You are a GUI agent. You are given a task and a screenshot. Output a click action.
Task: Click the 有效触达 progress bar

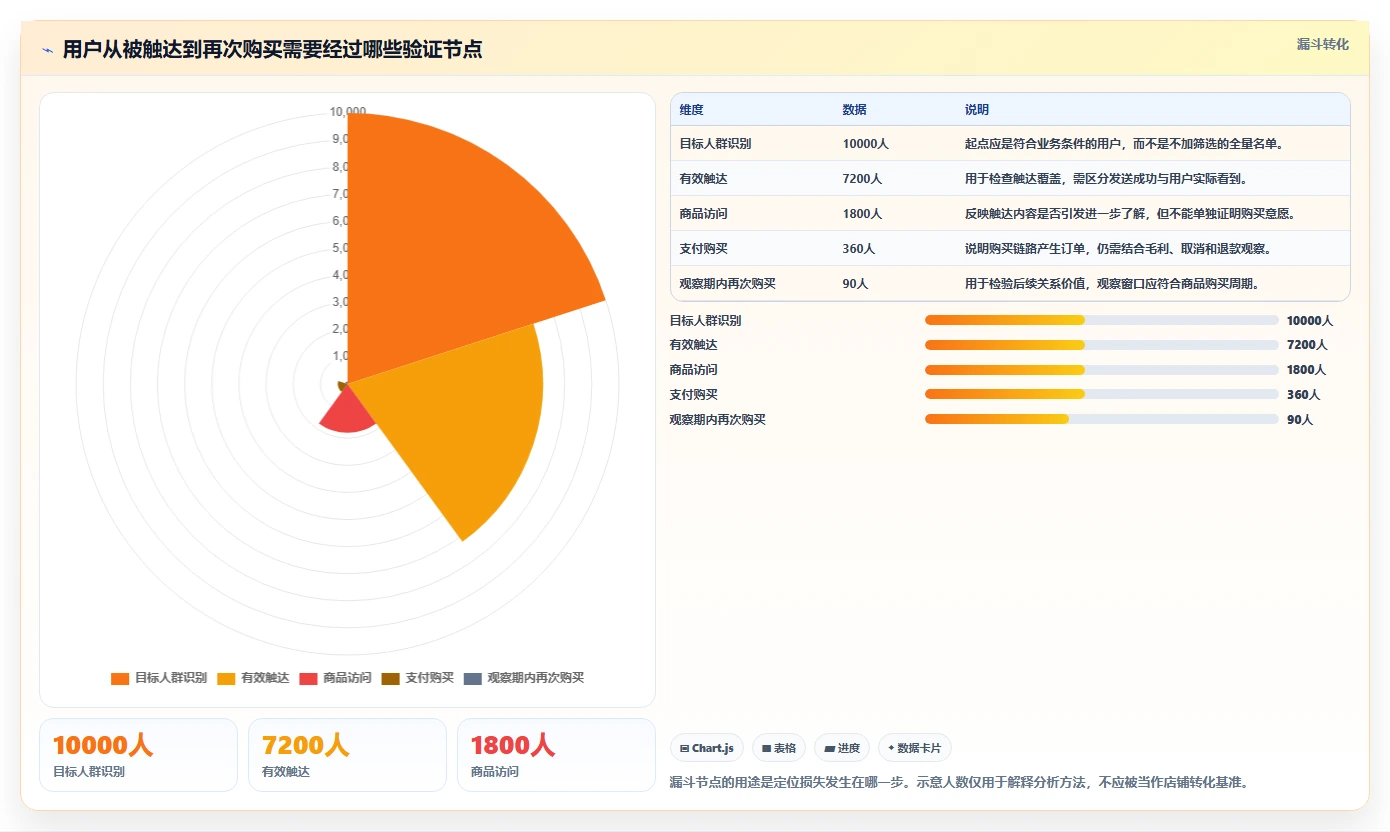coord(1102,345)
